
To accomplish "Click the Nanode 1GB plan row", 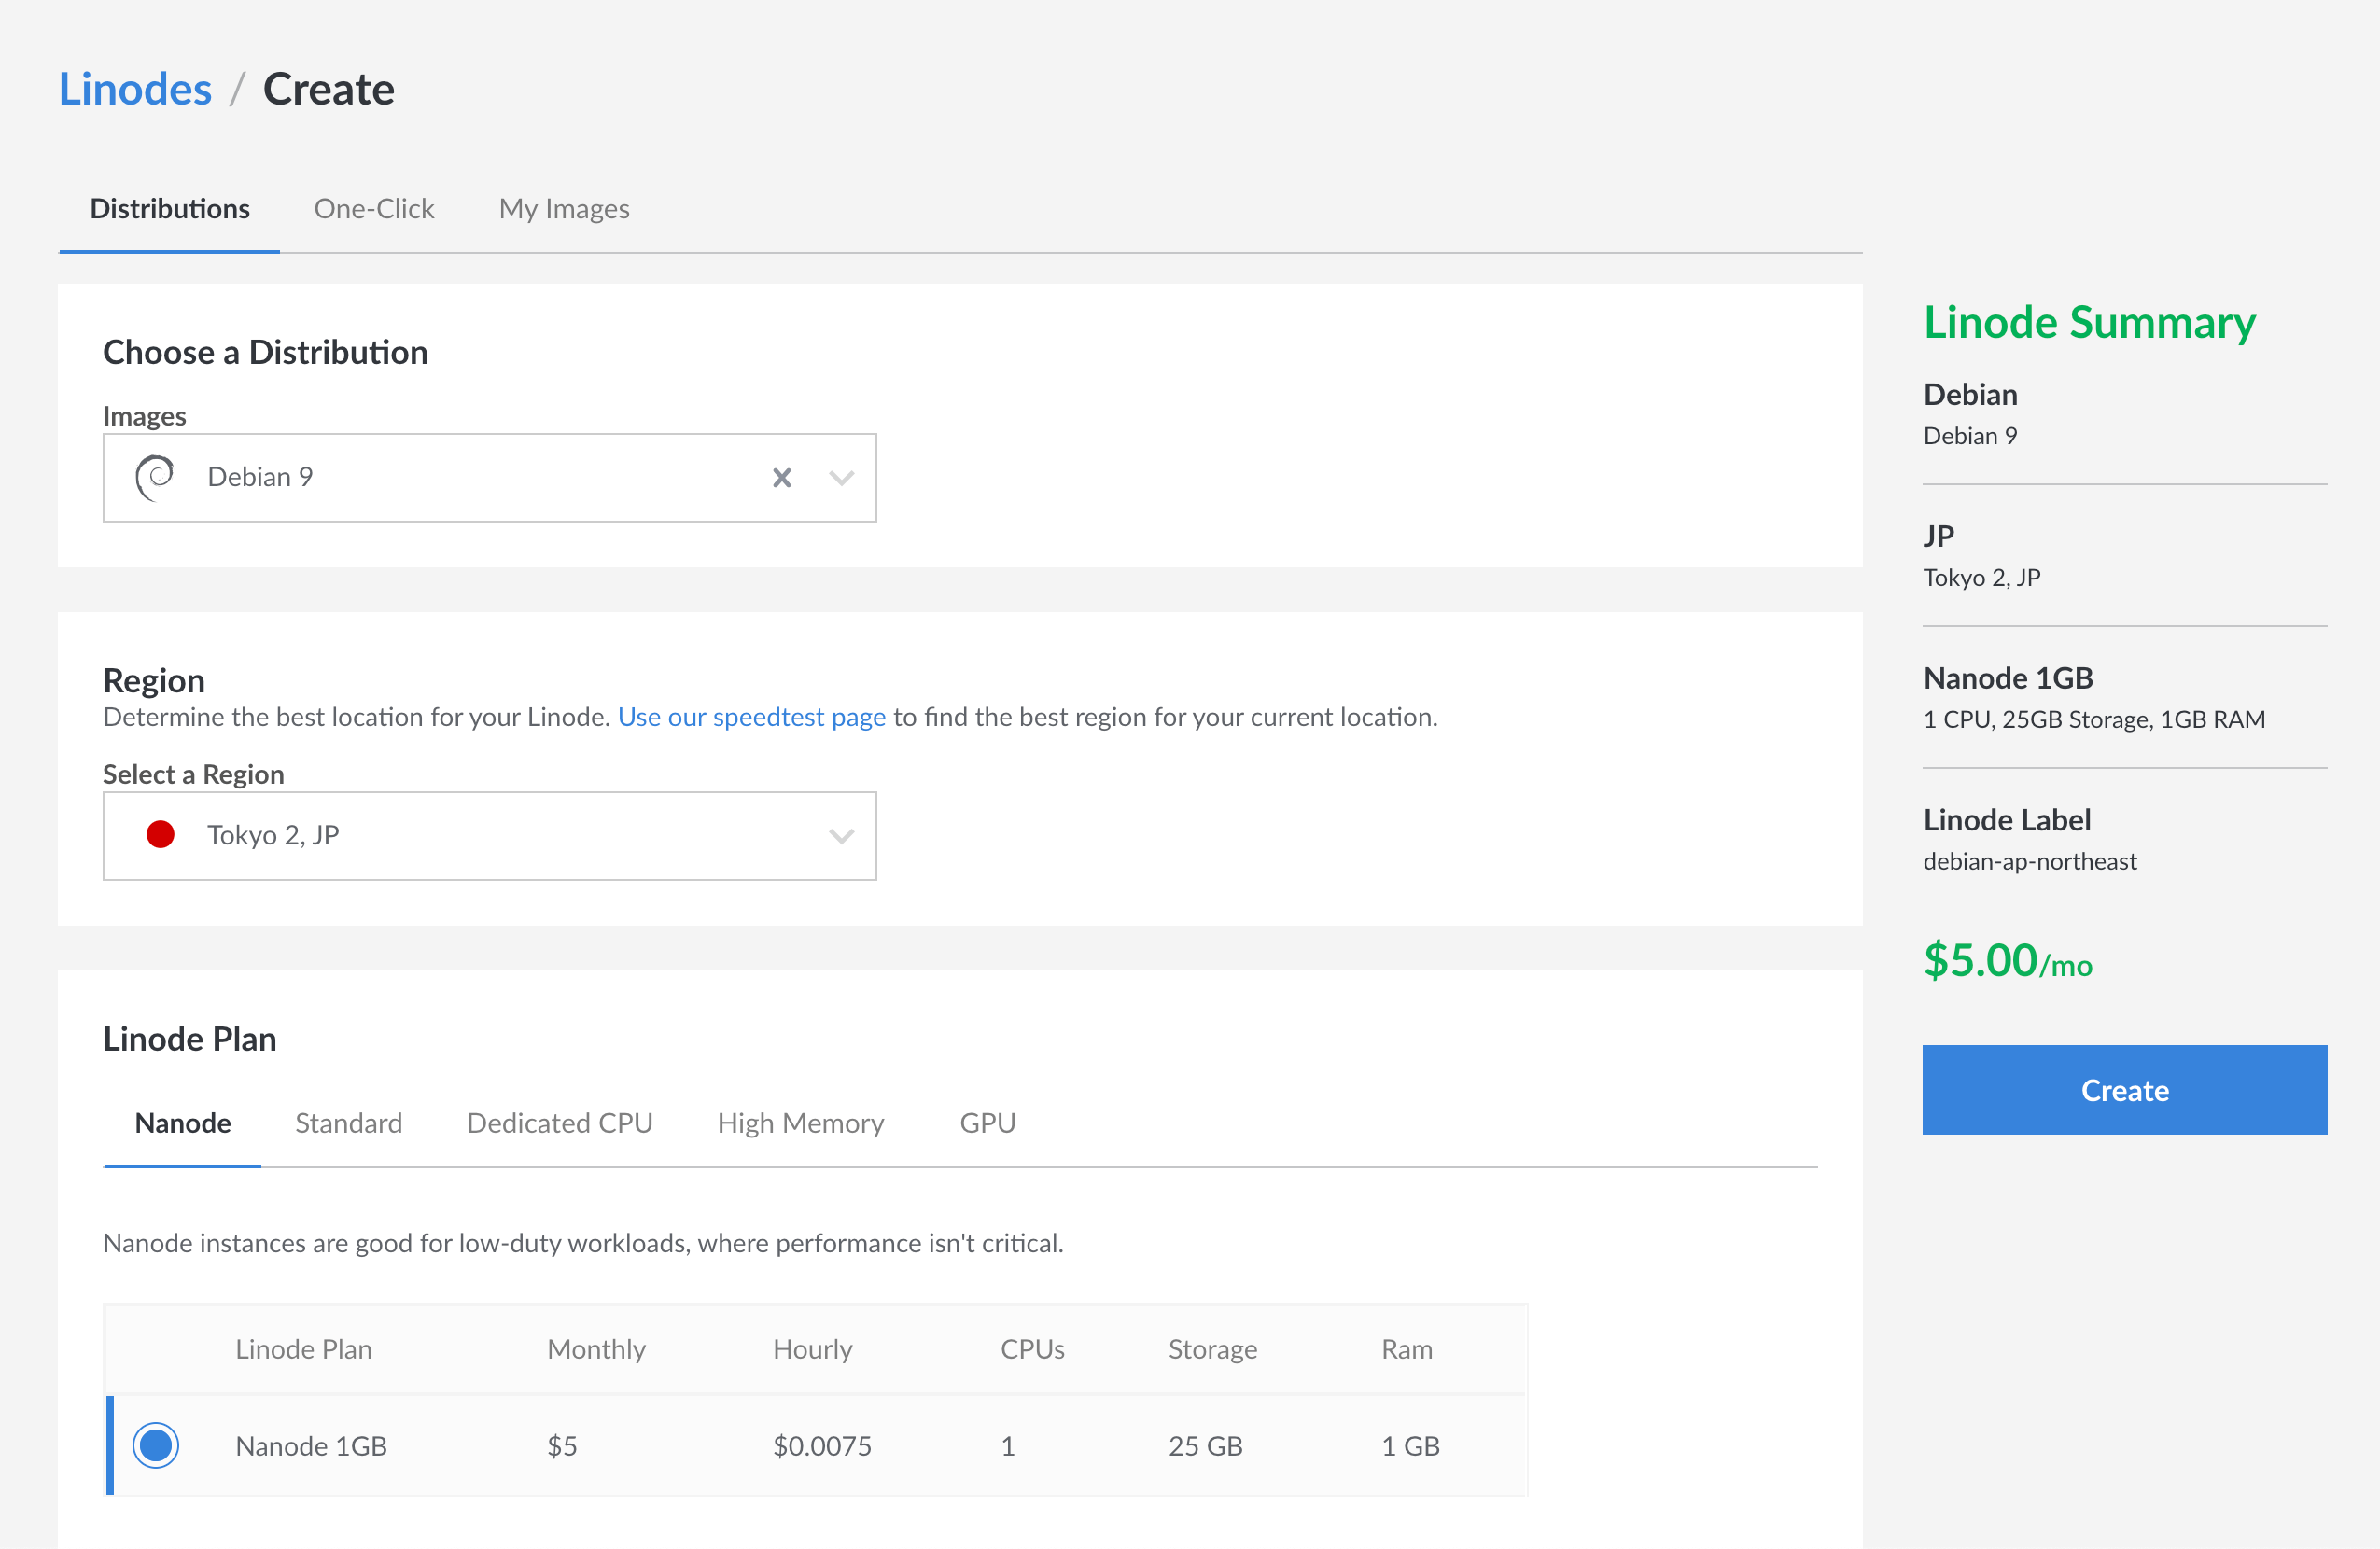I will point(817,1445).
